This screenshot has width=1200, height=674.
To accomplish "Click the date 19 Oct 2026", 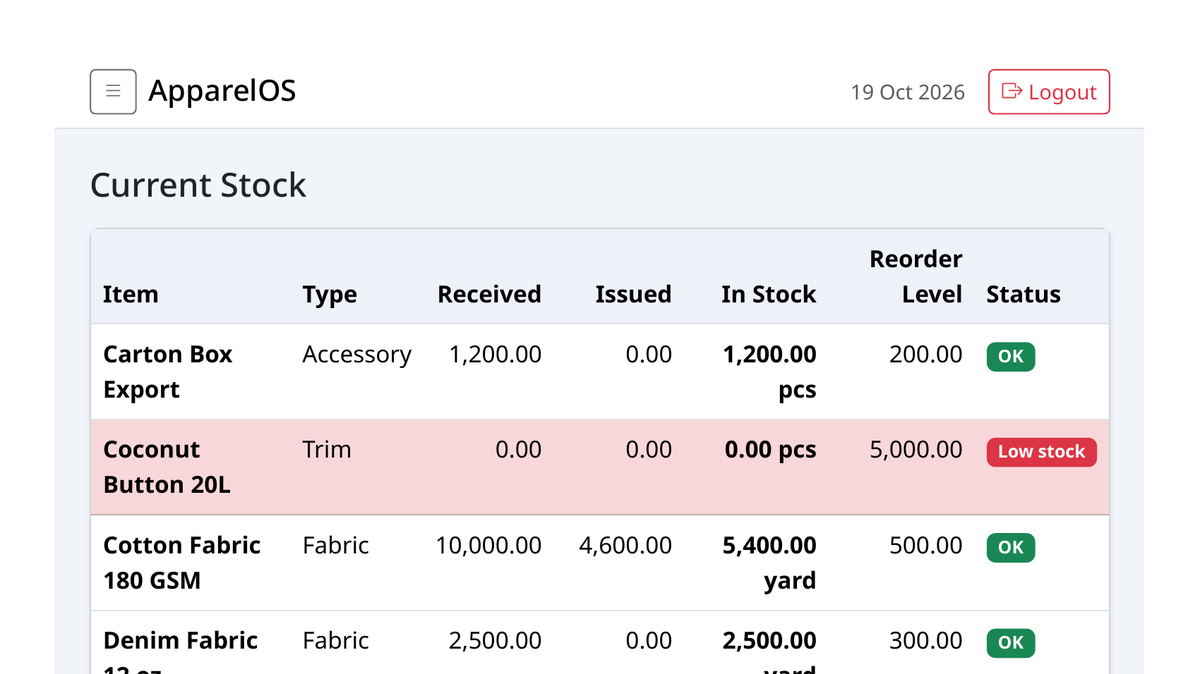I will [x=908, y=92].
